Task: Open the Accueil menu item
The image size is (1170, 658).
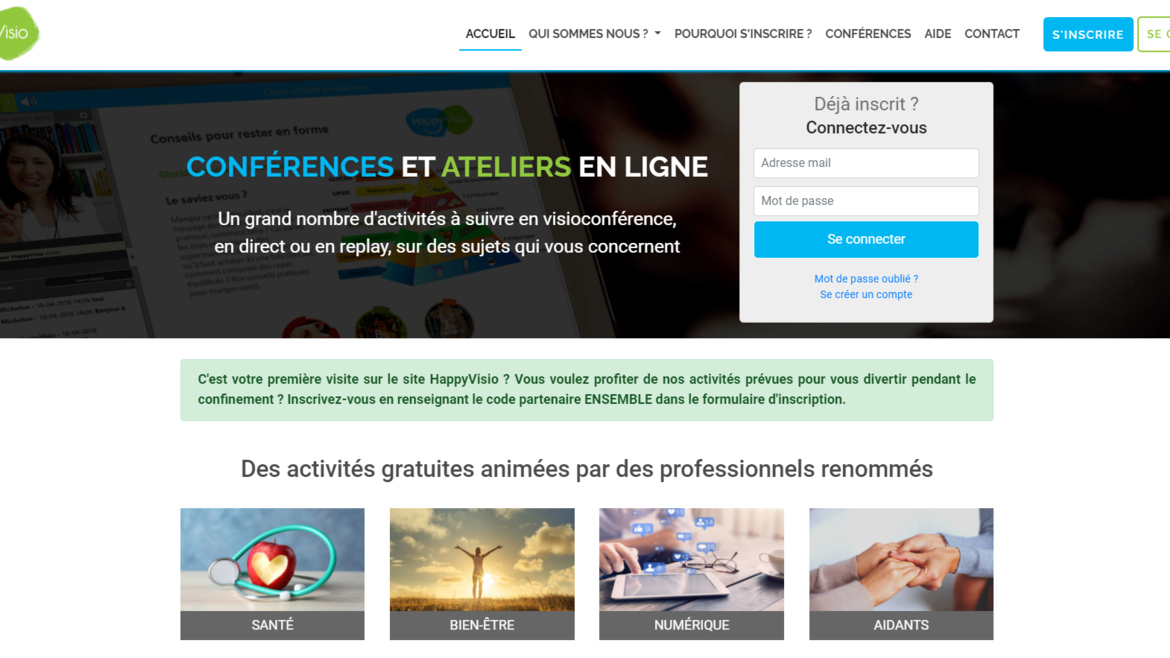Action: pyautogui.click(x=490, y=34)
